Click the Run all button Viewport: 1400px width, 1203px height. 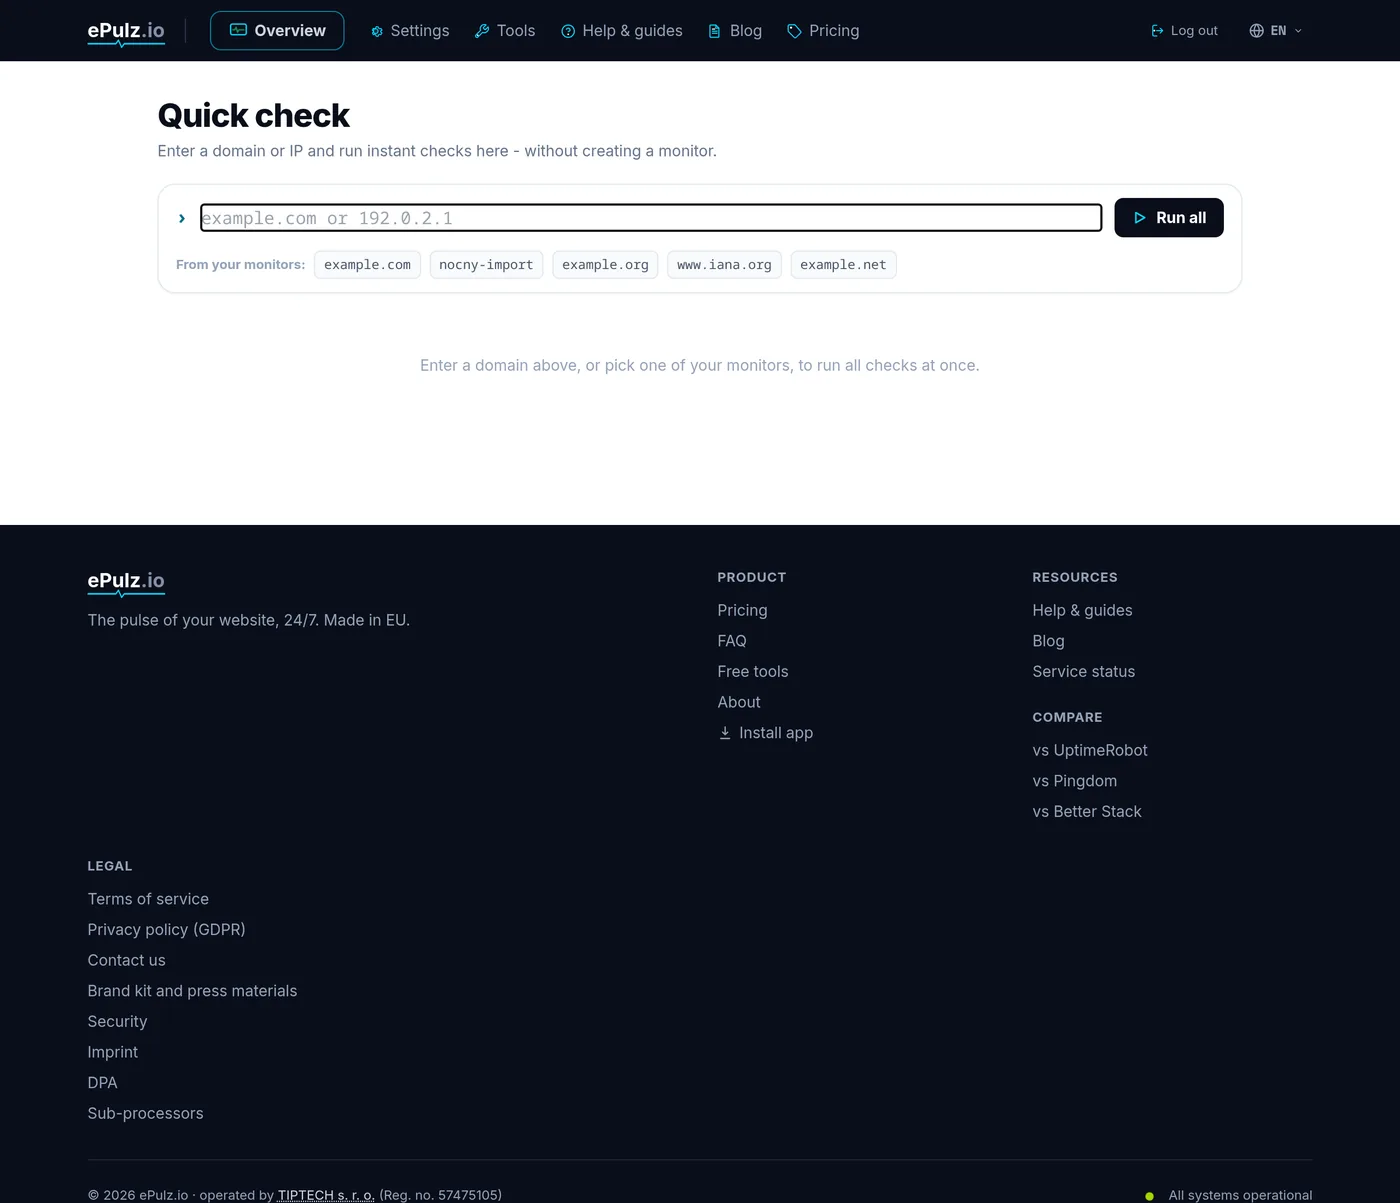(x=1169, y=218)
